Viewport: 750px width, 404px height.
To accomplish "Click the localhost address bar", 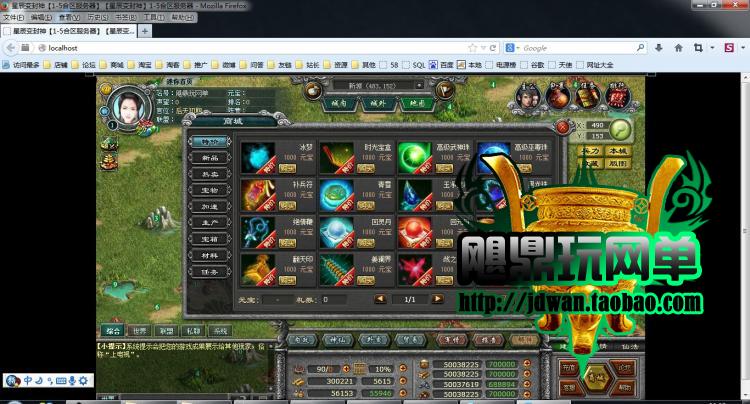I will 258,48.
